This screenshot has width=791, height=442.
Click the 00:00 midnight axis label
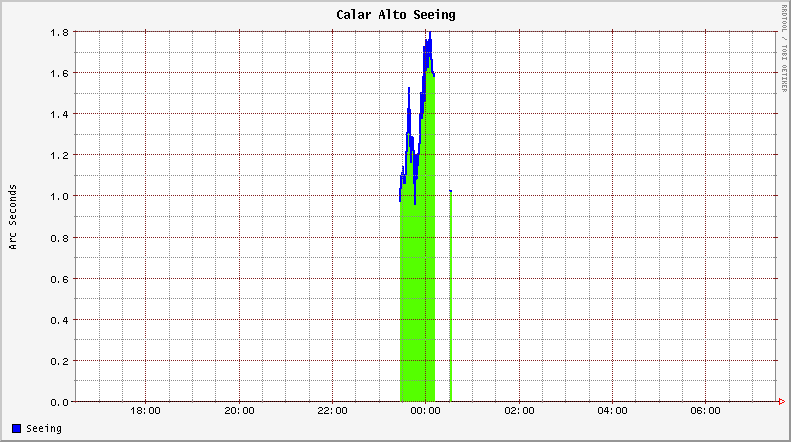pos(426,411)
